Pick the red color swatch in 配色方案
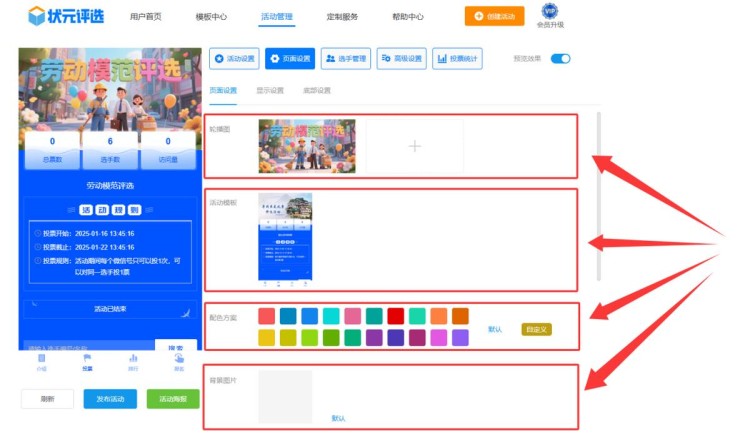 coord(396,316)
